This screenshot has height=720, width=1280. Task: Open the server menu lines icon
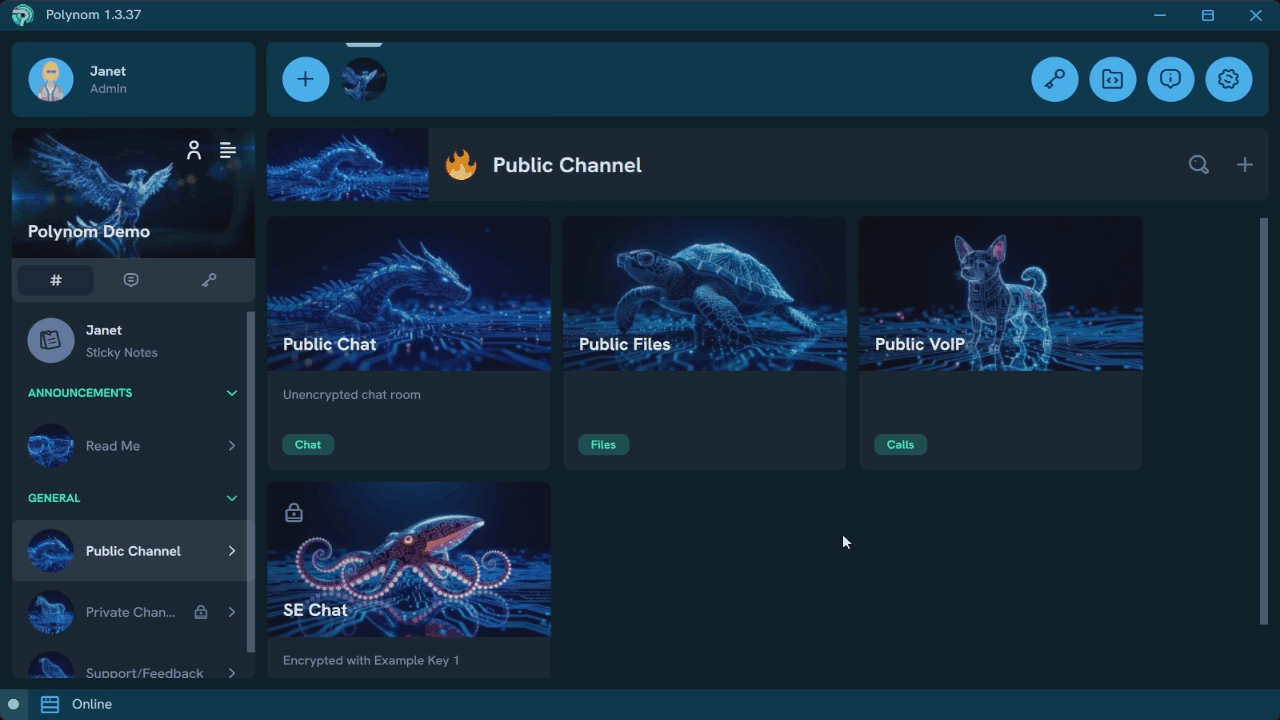click(228, 150)
